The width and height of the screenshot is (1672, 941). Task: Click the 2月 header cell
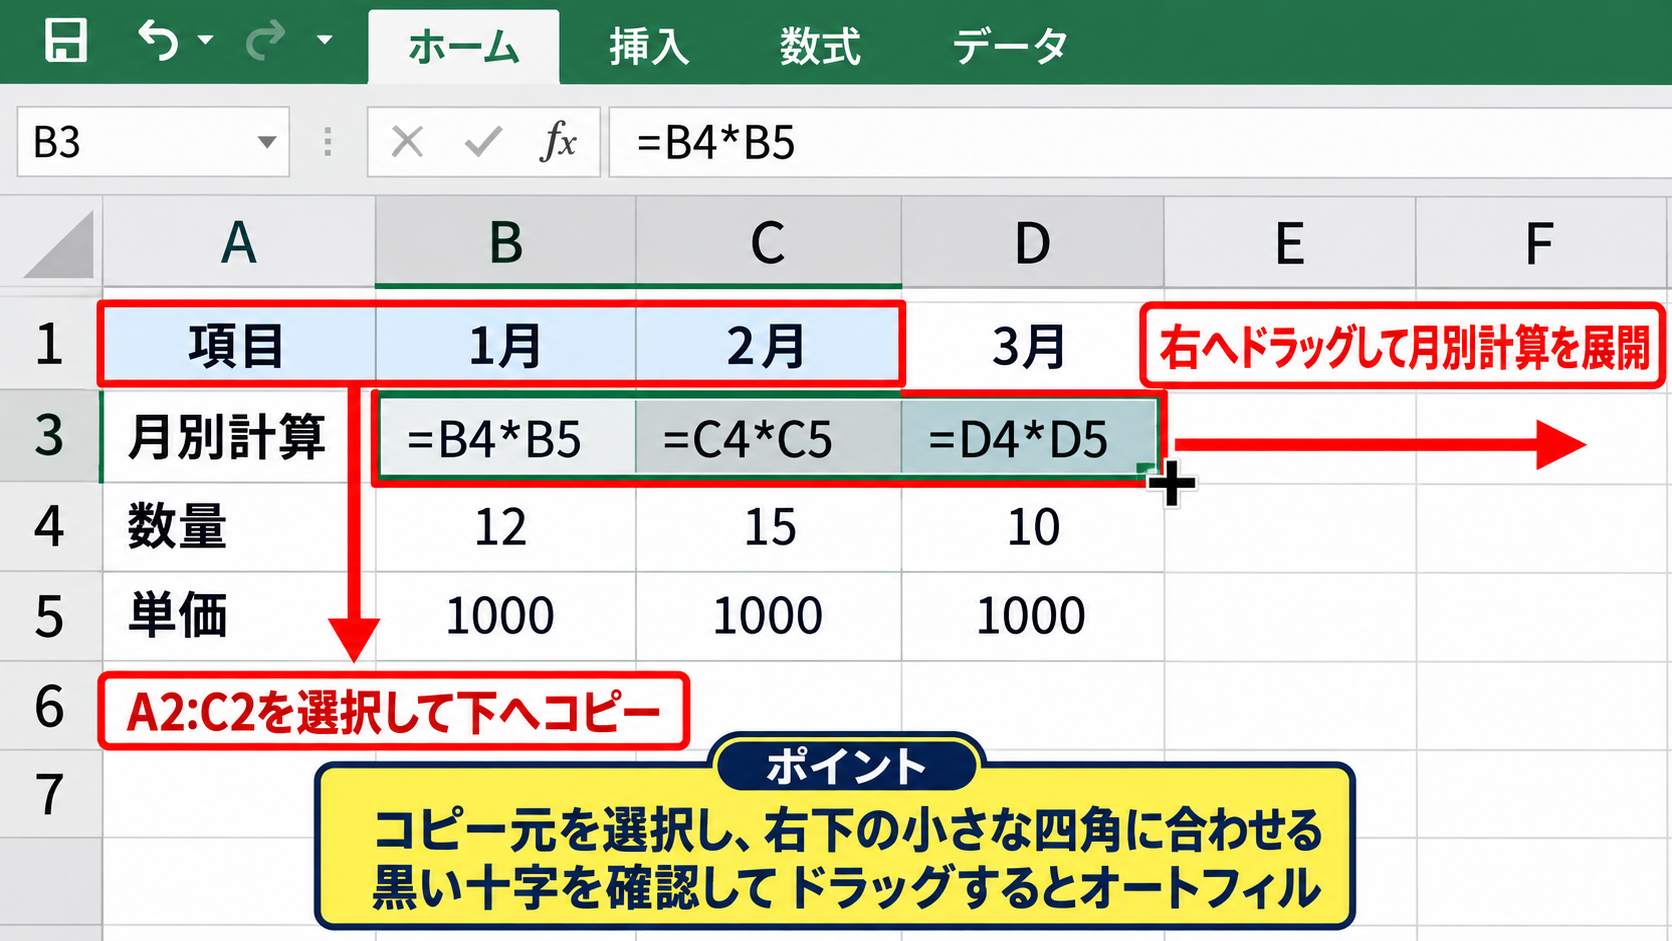768,345
